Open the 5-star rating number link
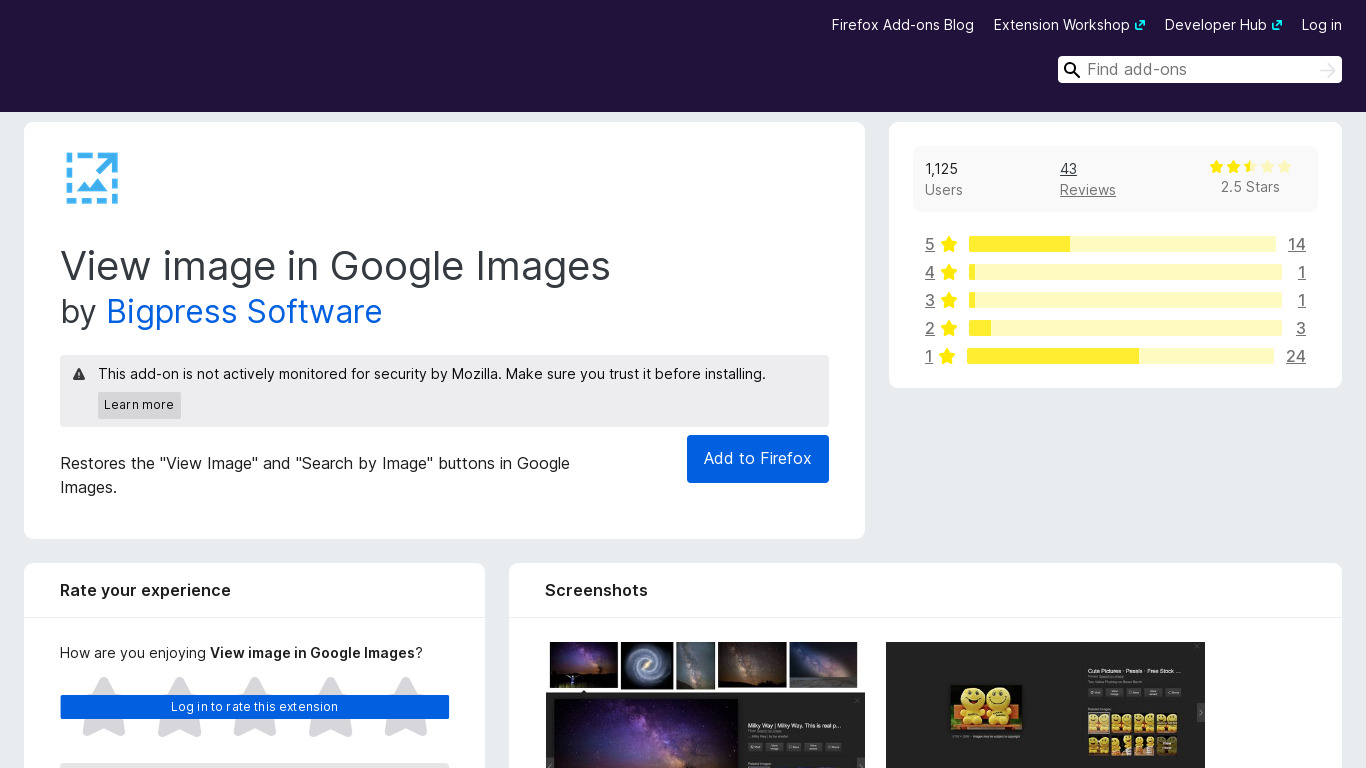 click(930, 244)
